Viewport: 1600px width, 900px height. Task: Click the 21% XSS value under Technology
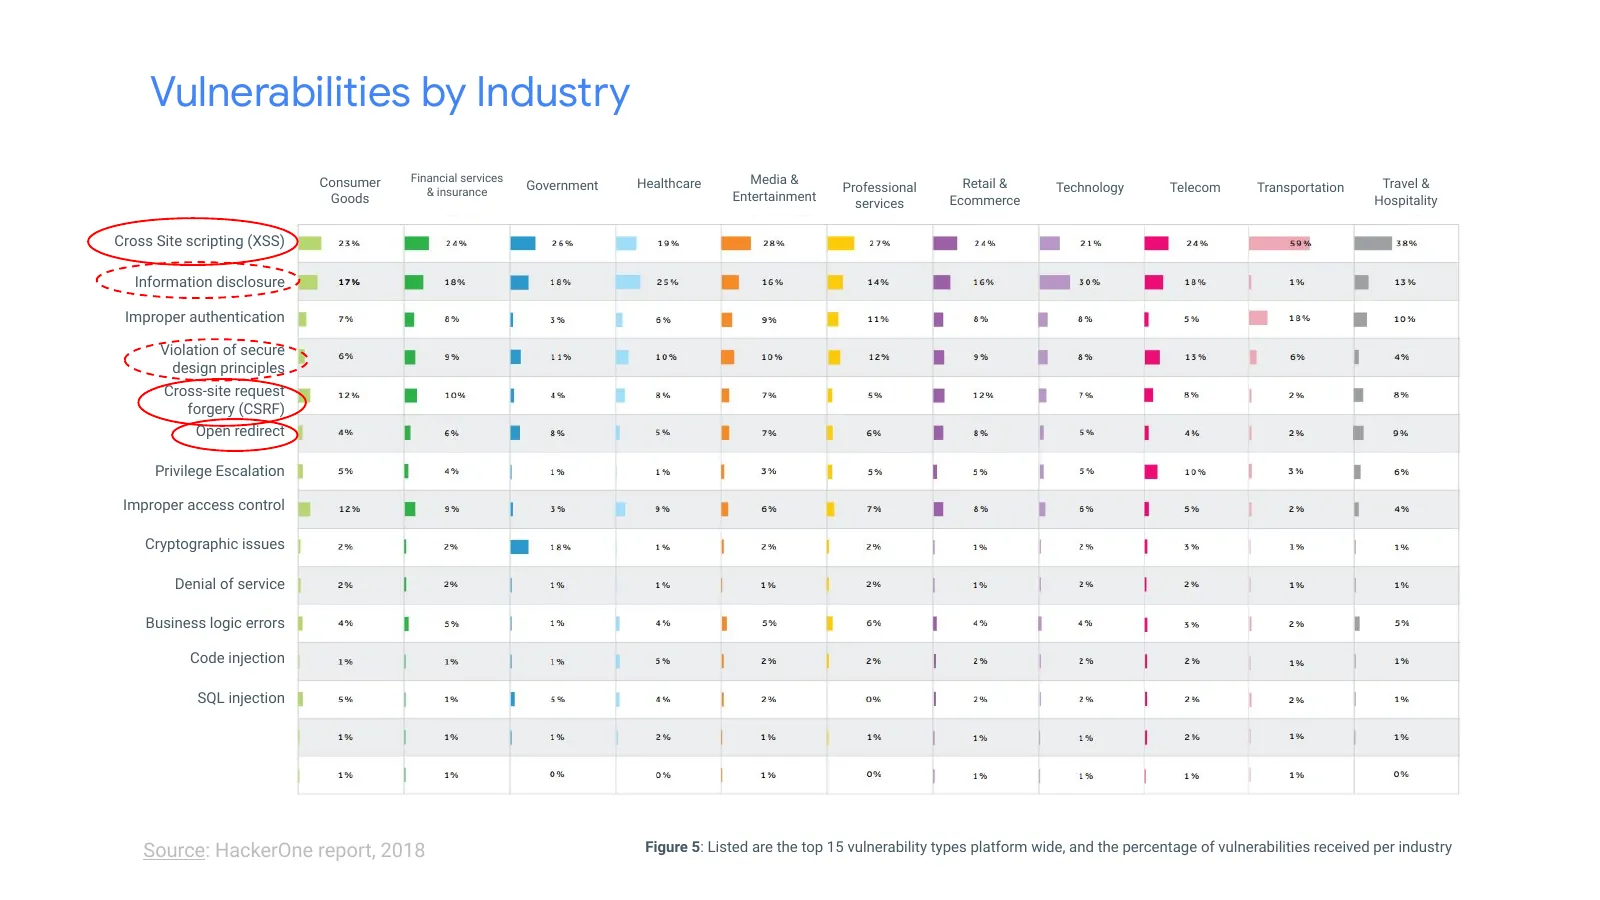1090,243
